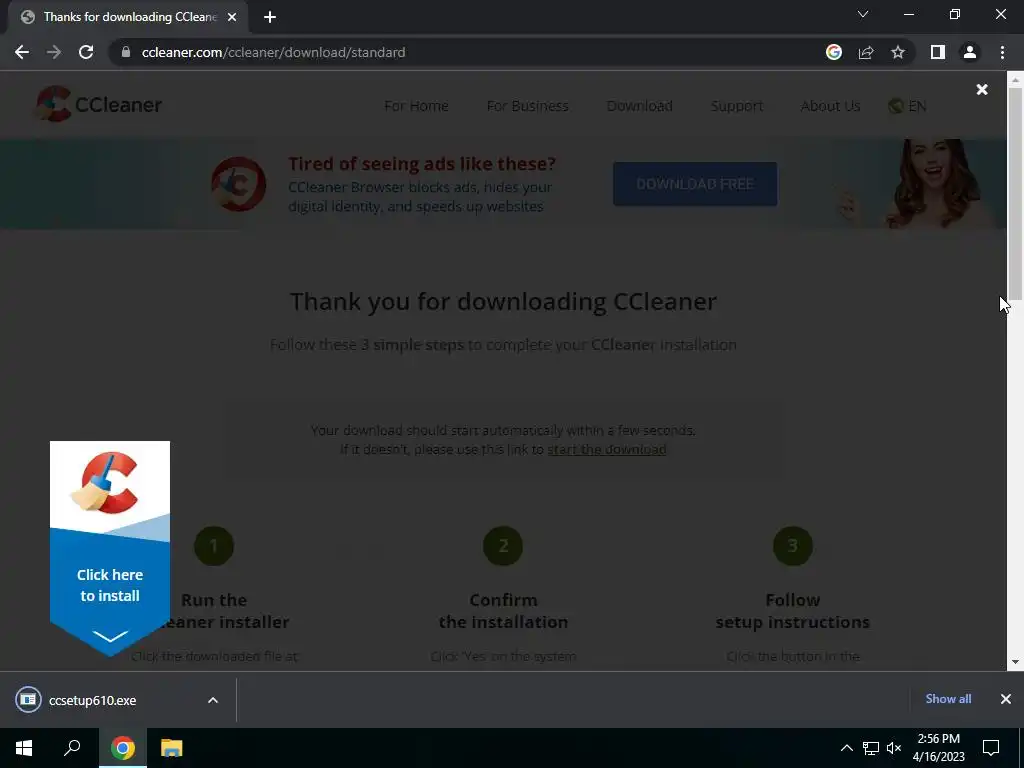Click the scrollbar up arrow
This screenshot has height=768, width=1024.
coord(1015,80)
